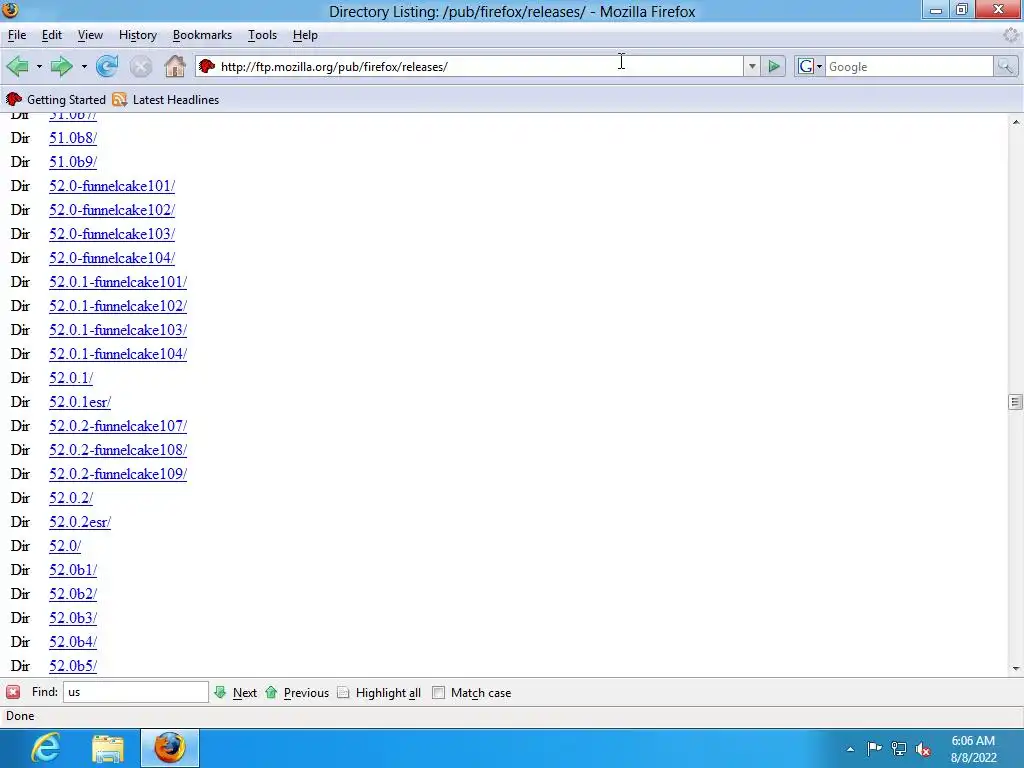This screenshot has height=768, width=1024.
Task: Open the 52.0.2esr/ directory link
Action: (80, 522)
